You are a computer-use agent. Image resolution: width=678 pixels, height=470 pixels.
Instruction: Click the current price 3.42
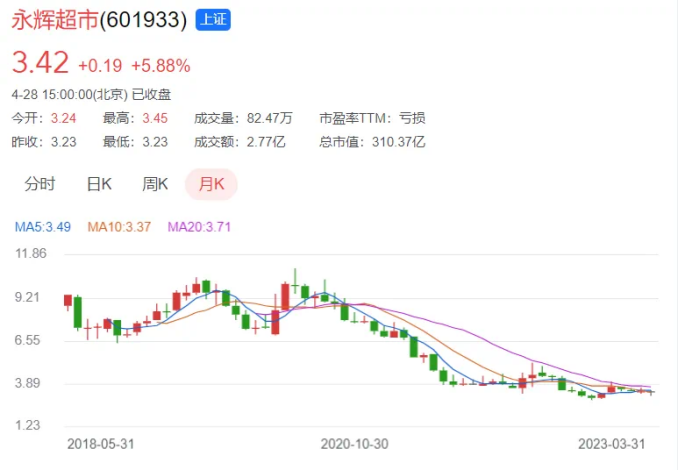point(40,62)
